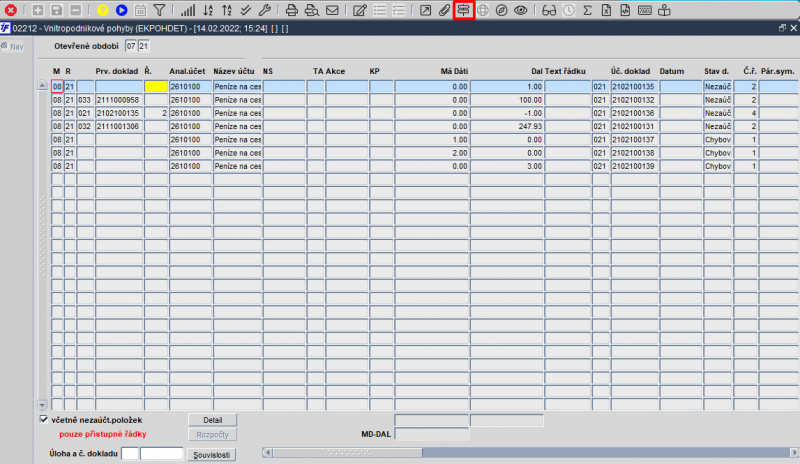Click the Excel export icon

(x=606, y=10)
